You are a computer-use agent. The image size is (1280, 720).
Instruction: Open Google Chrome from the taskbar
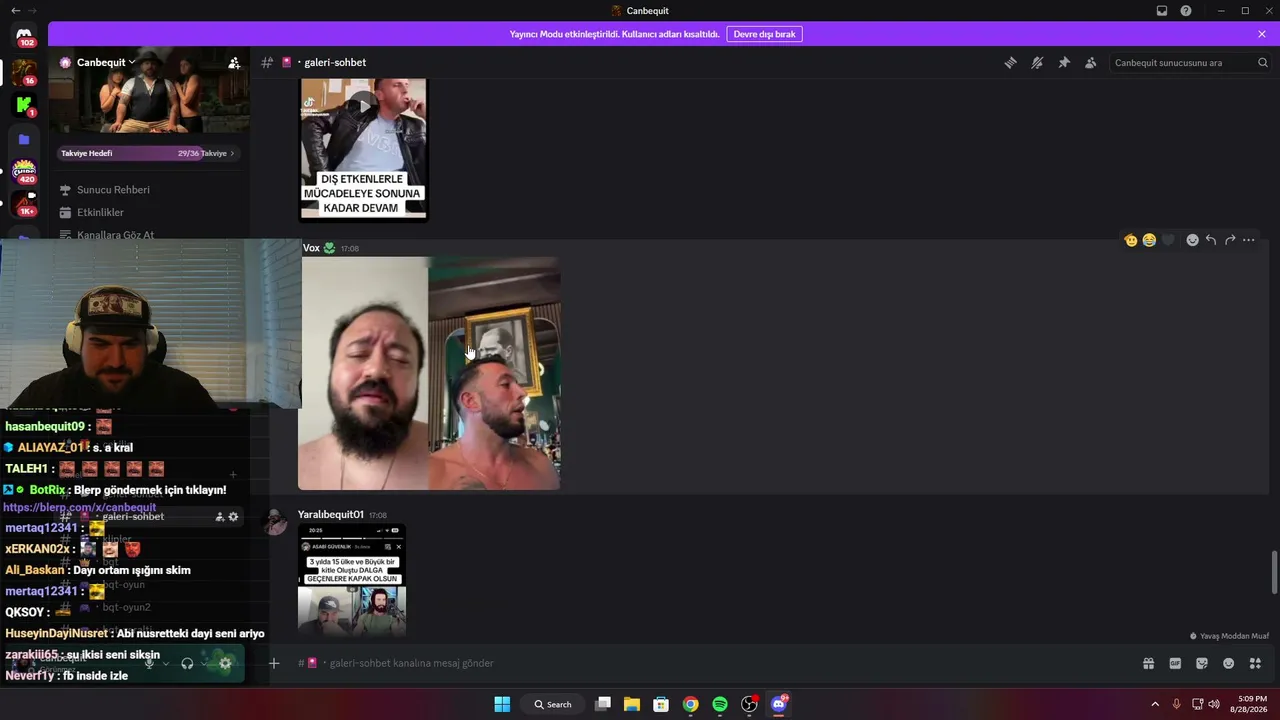click(690, 704)
